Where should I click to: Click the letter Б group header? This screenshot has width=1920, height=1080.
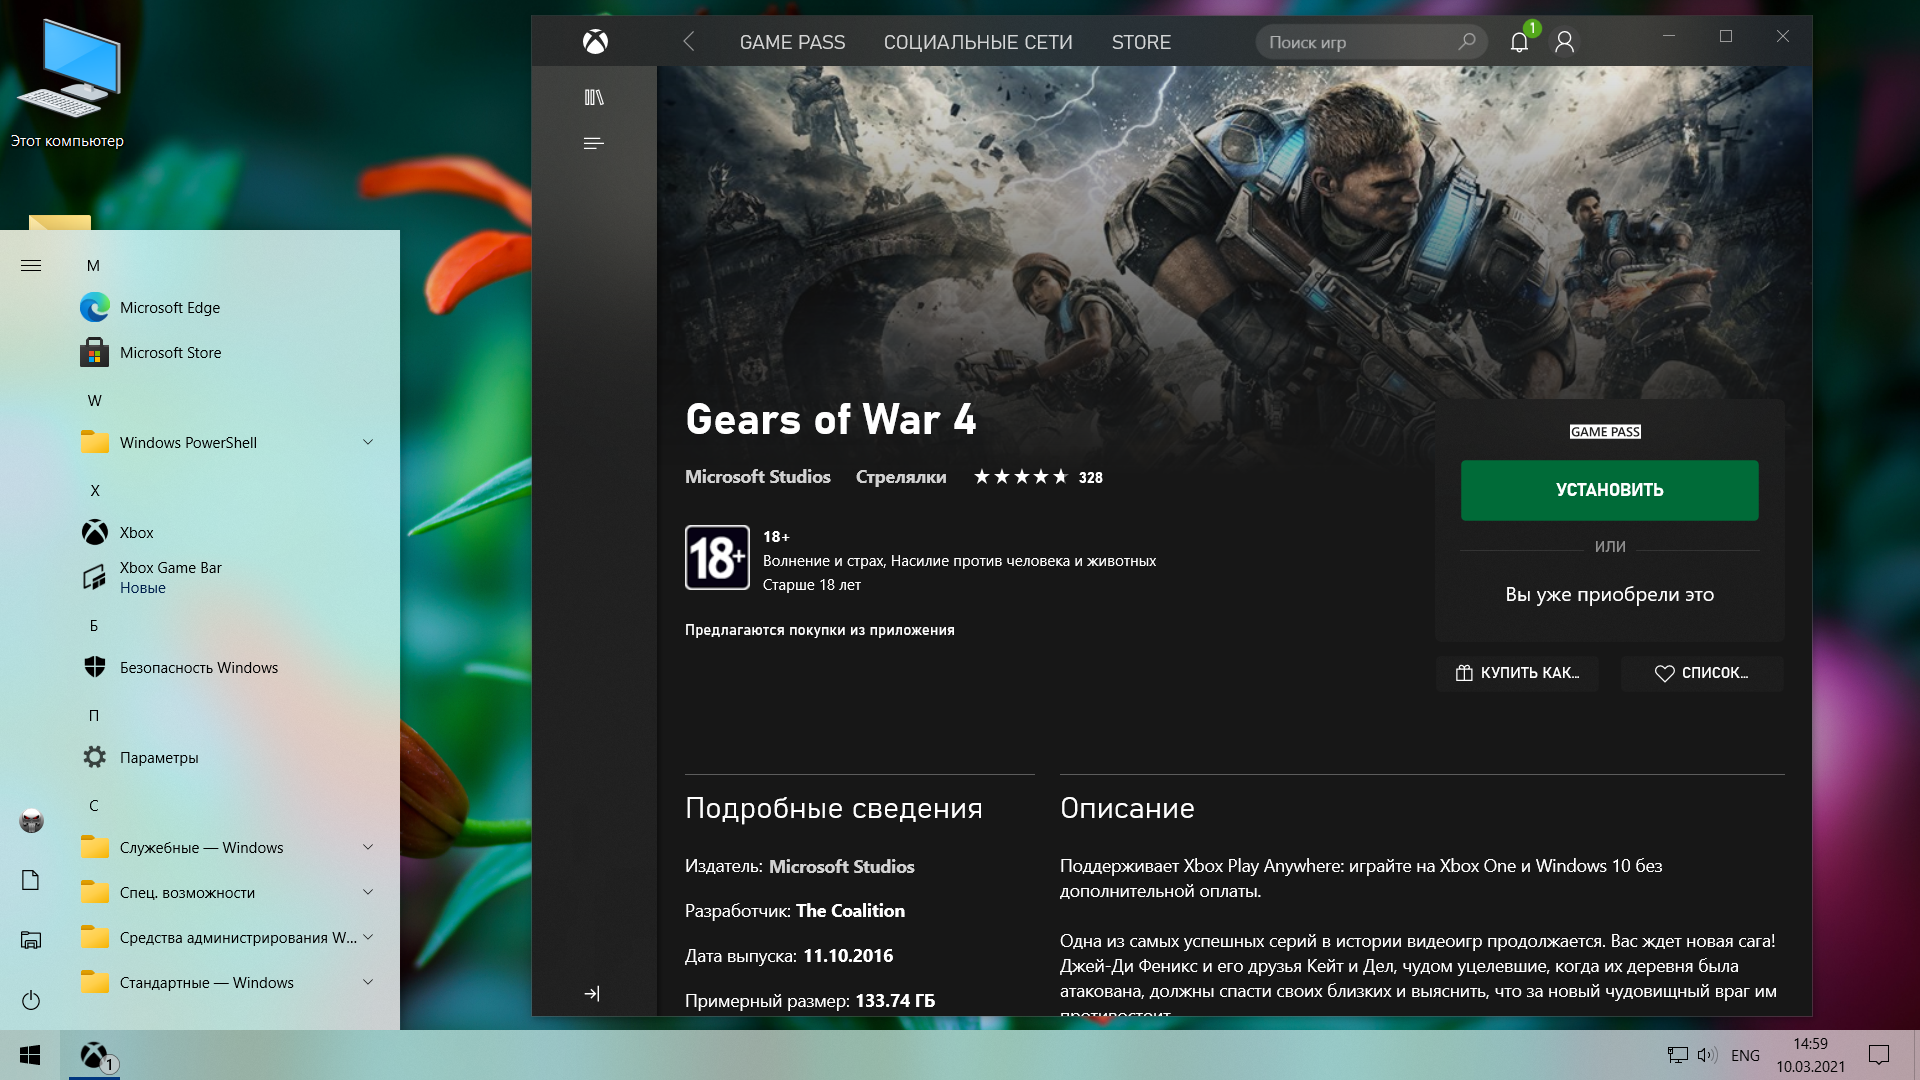pos(94,625)
